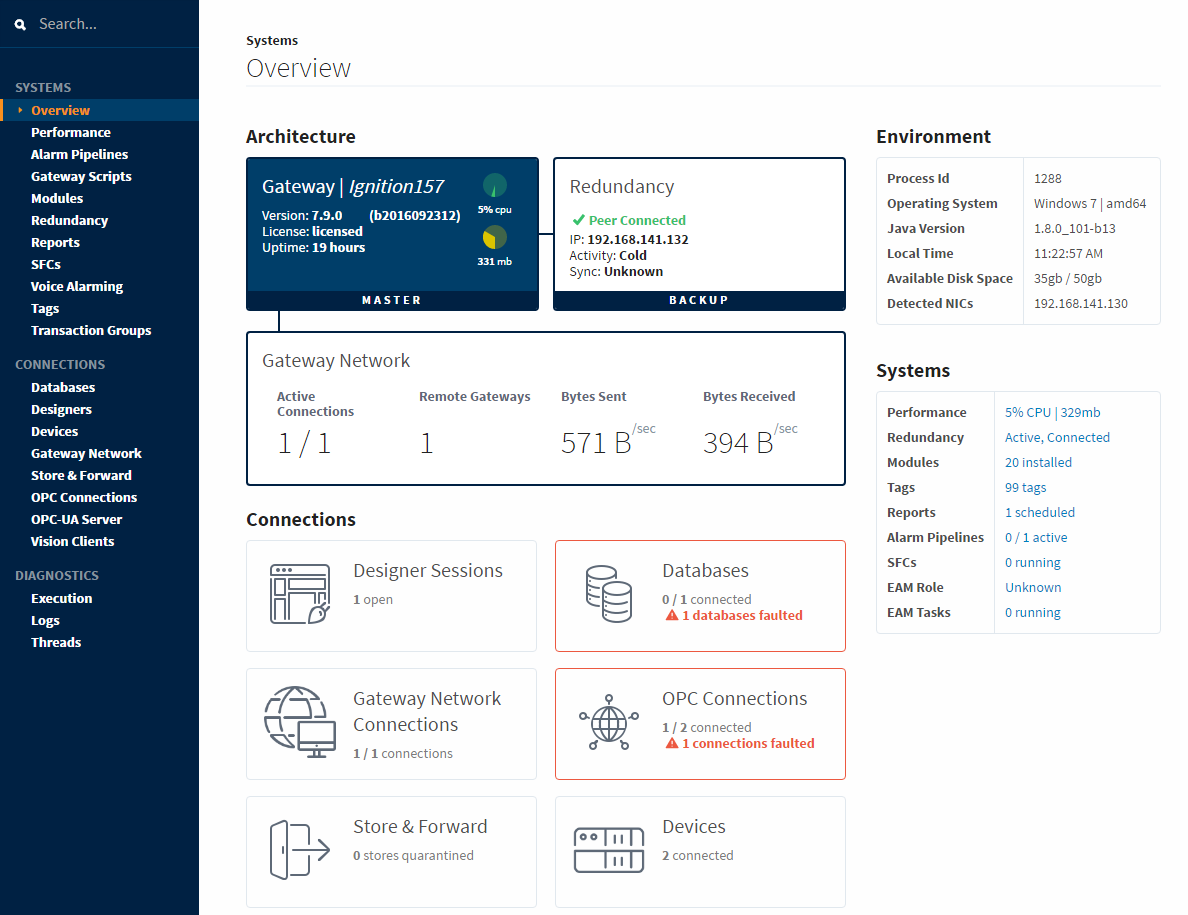Click the OPC Connections network icon
The image size is (1188, 915).
(x=609, y=722)
